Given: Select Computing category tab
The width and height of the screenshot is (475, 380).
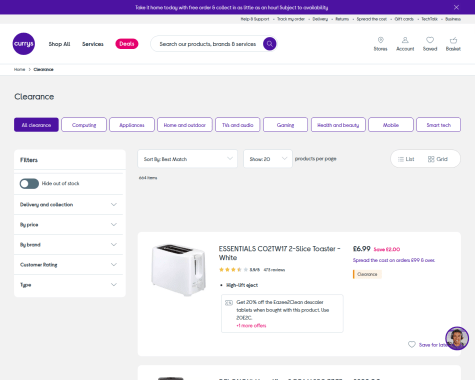Looking at the screenshot, I should [x=84, y=125].
